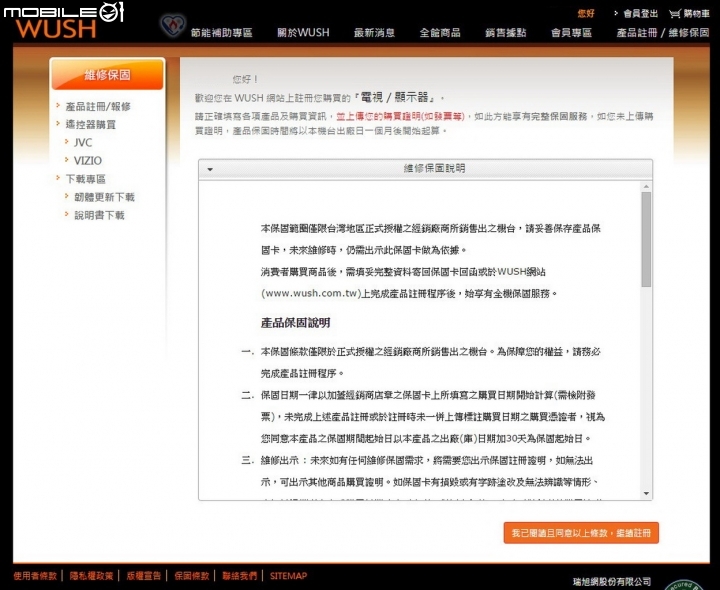The width and height of the screenshot is (720, 590).
Task: Open 節能補助專區 menu
Action: 222,33
